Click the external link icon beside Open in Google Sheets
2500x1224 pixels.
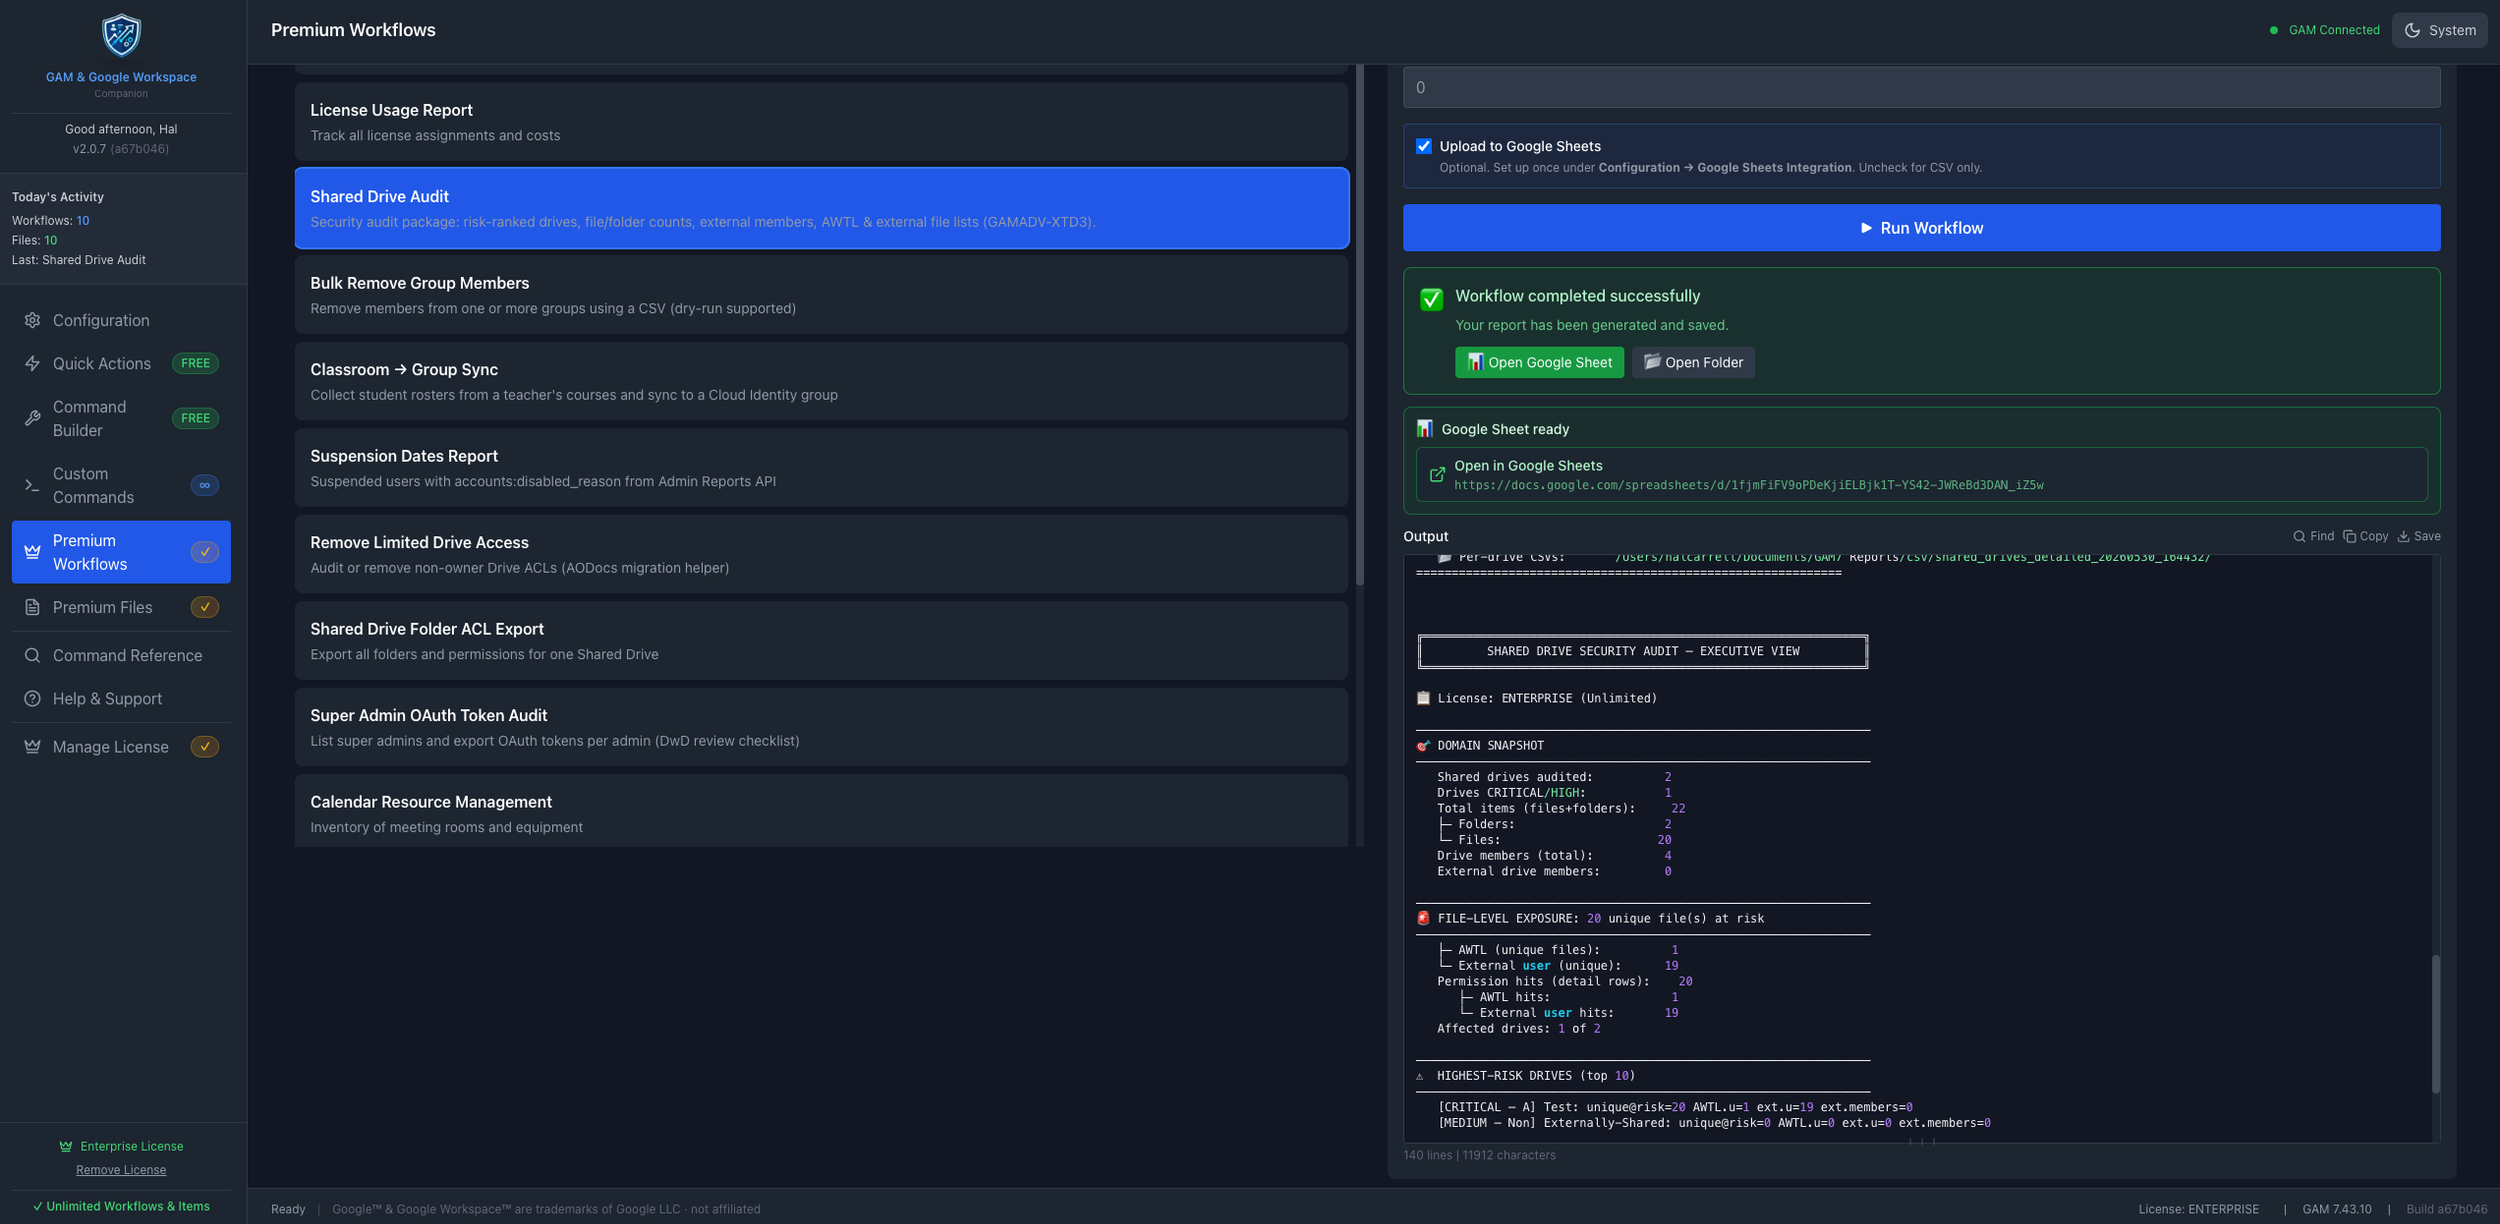pos(1437,475)
